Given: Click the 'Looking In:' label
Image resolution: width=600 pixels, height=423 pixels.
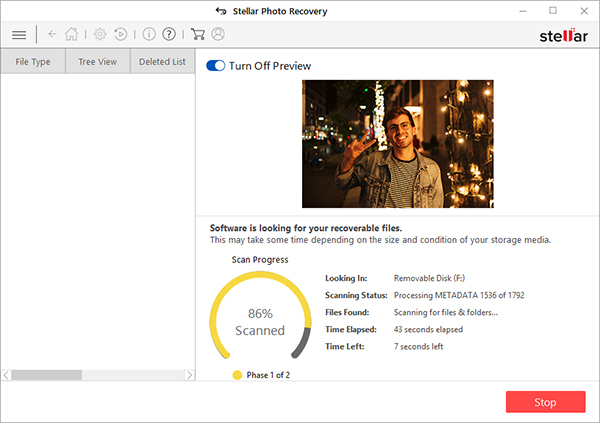Looking at the screenshot, I should coord(346,278).
